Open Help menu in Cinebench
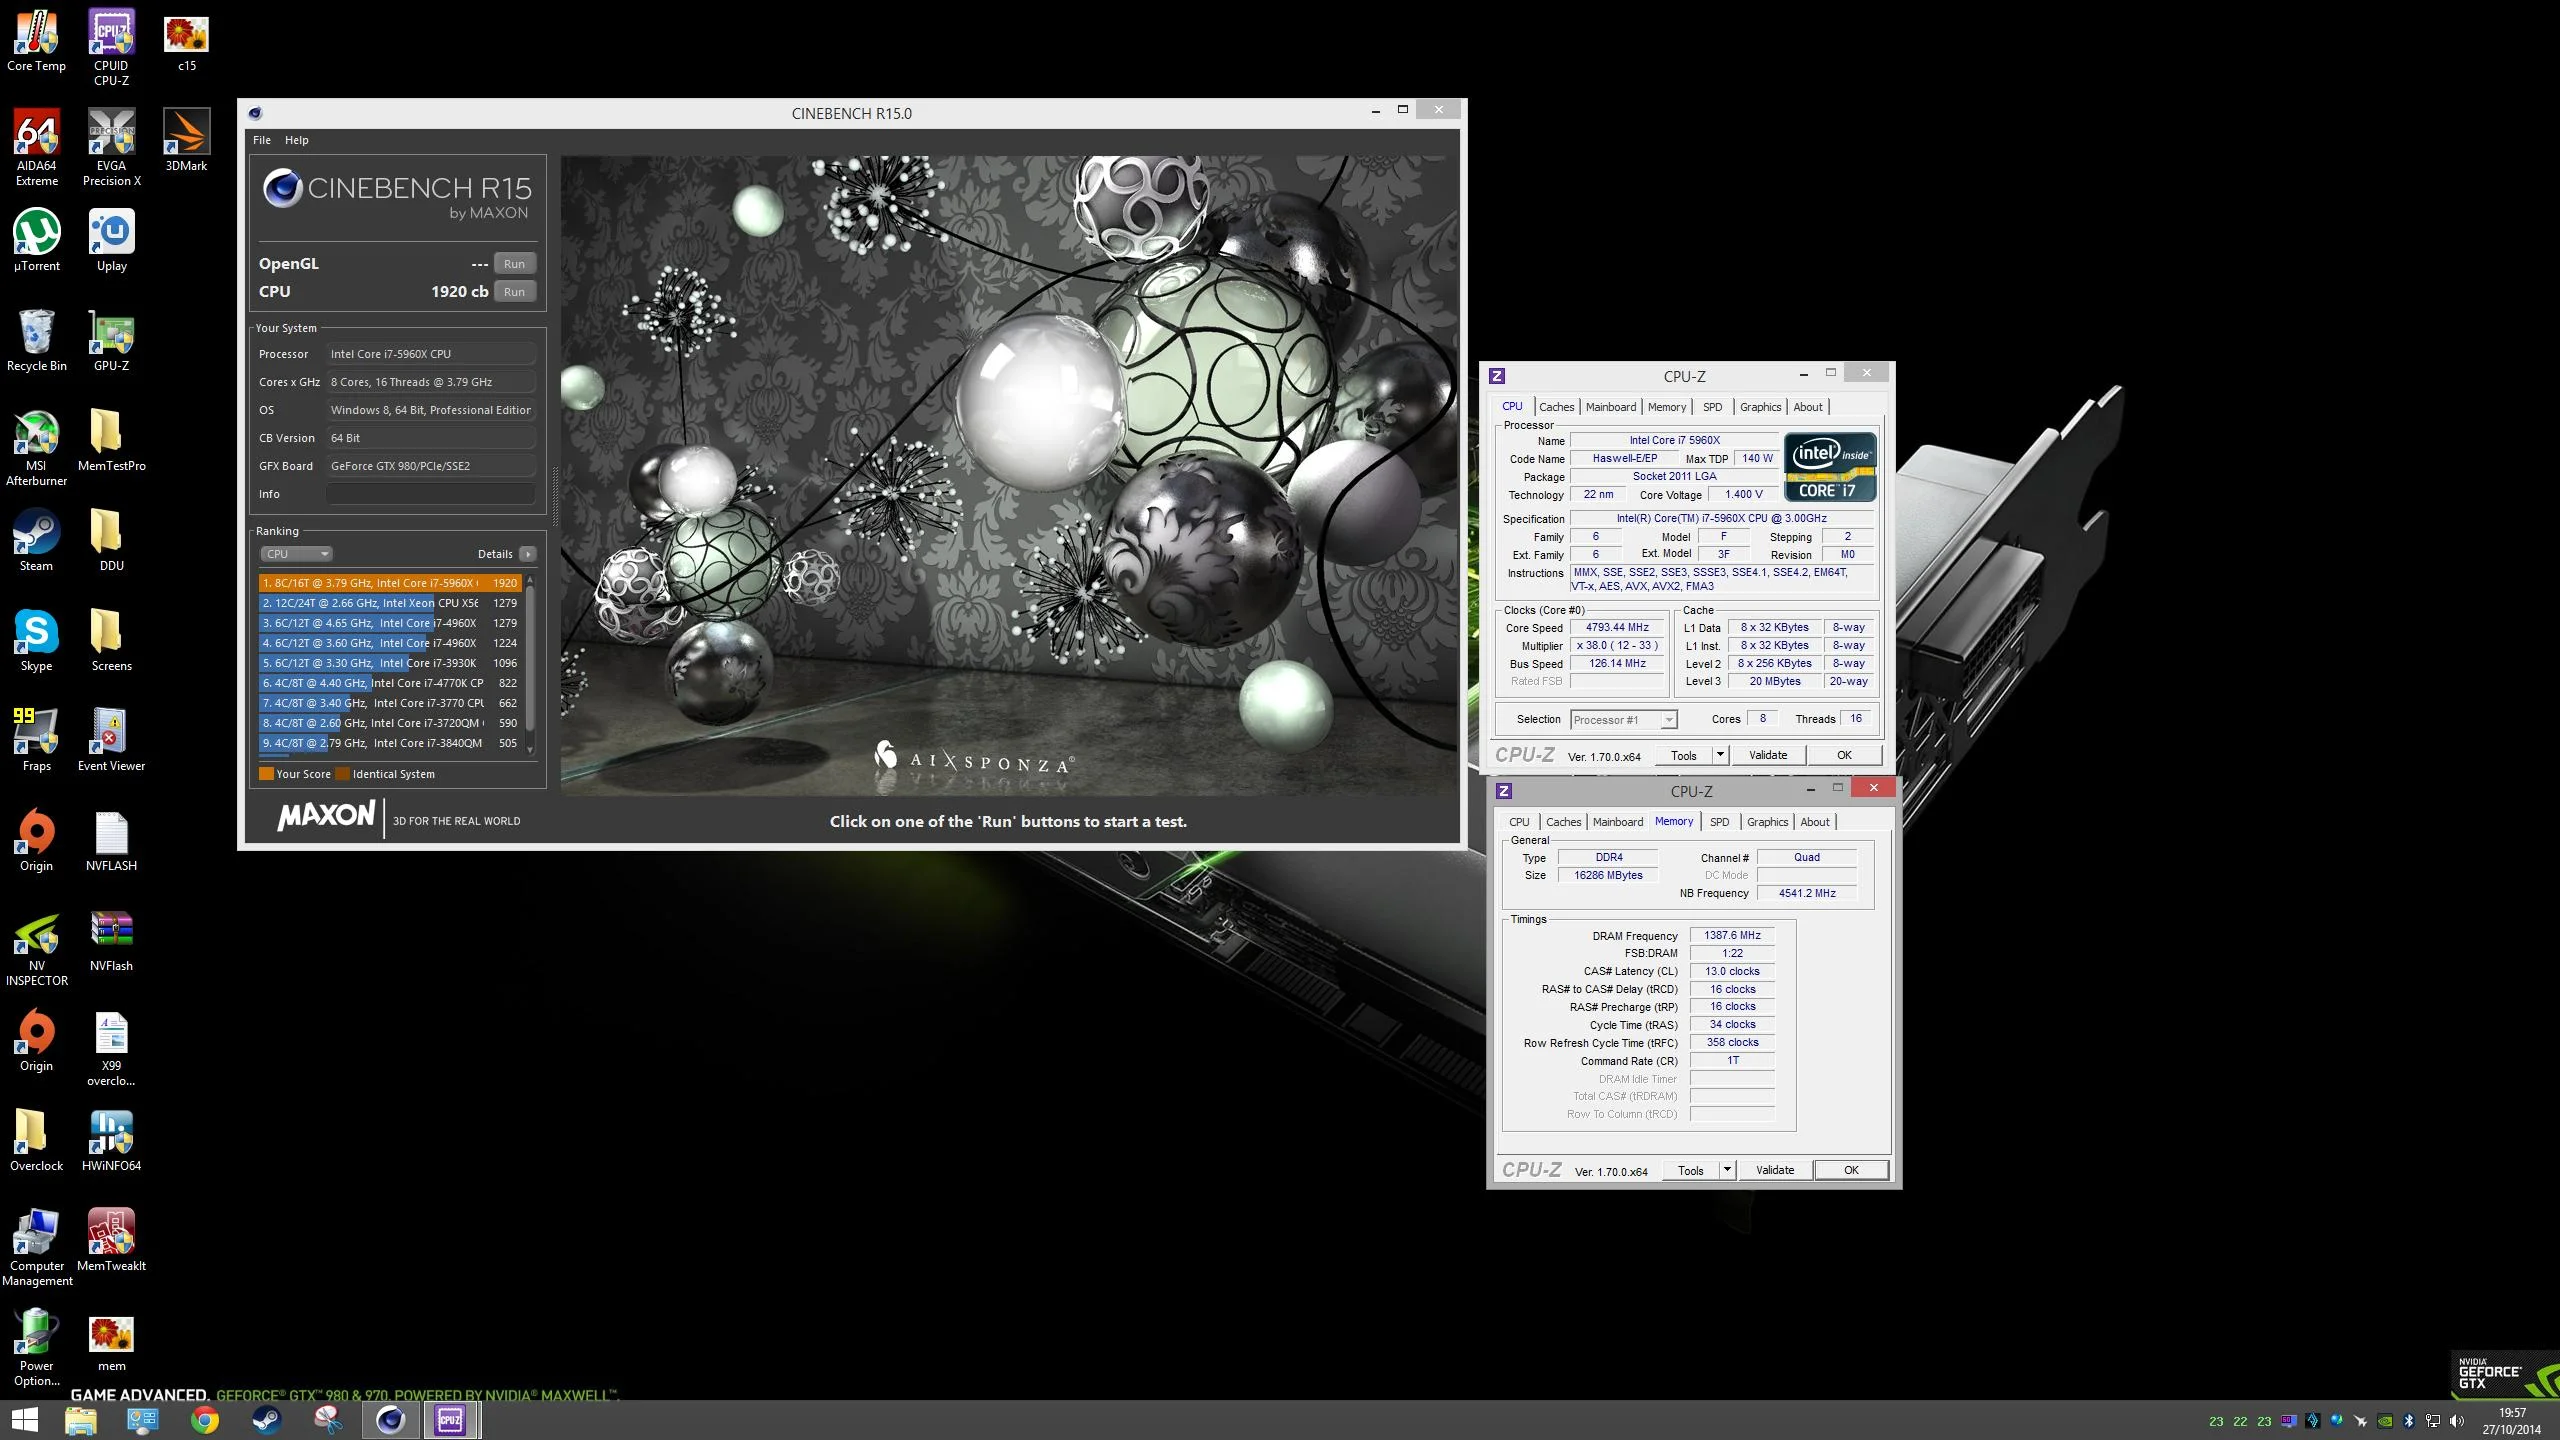This screenshot has width=2560, height=1440. (297, 140)
